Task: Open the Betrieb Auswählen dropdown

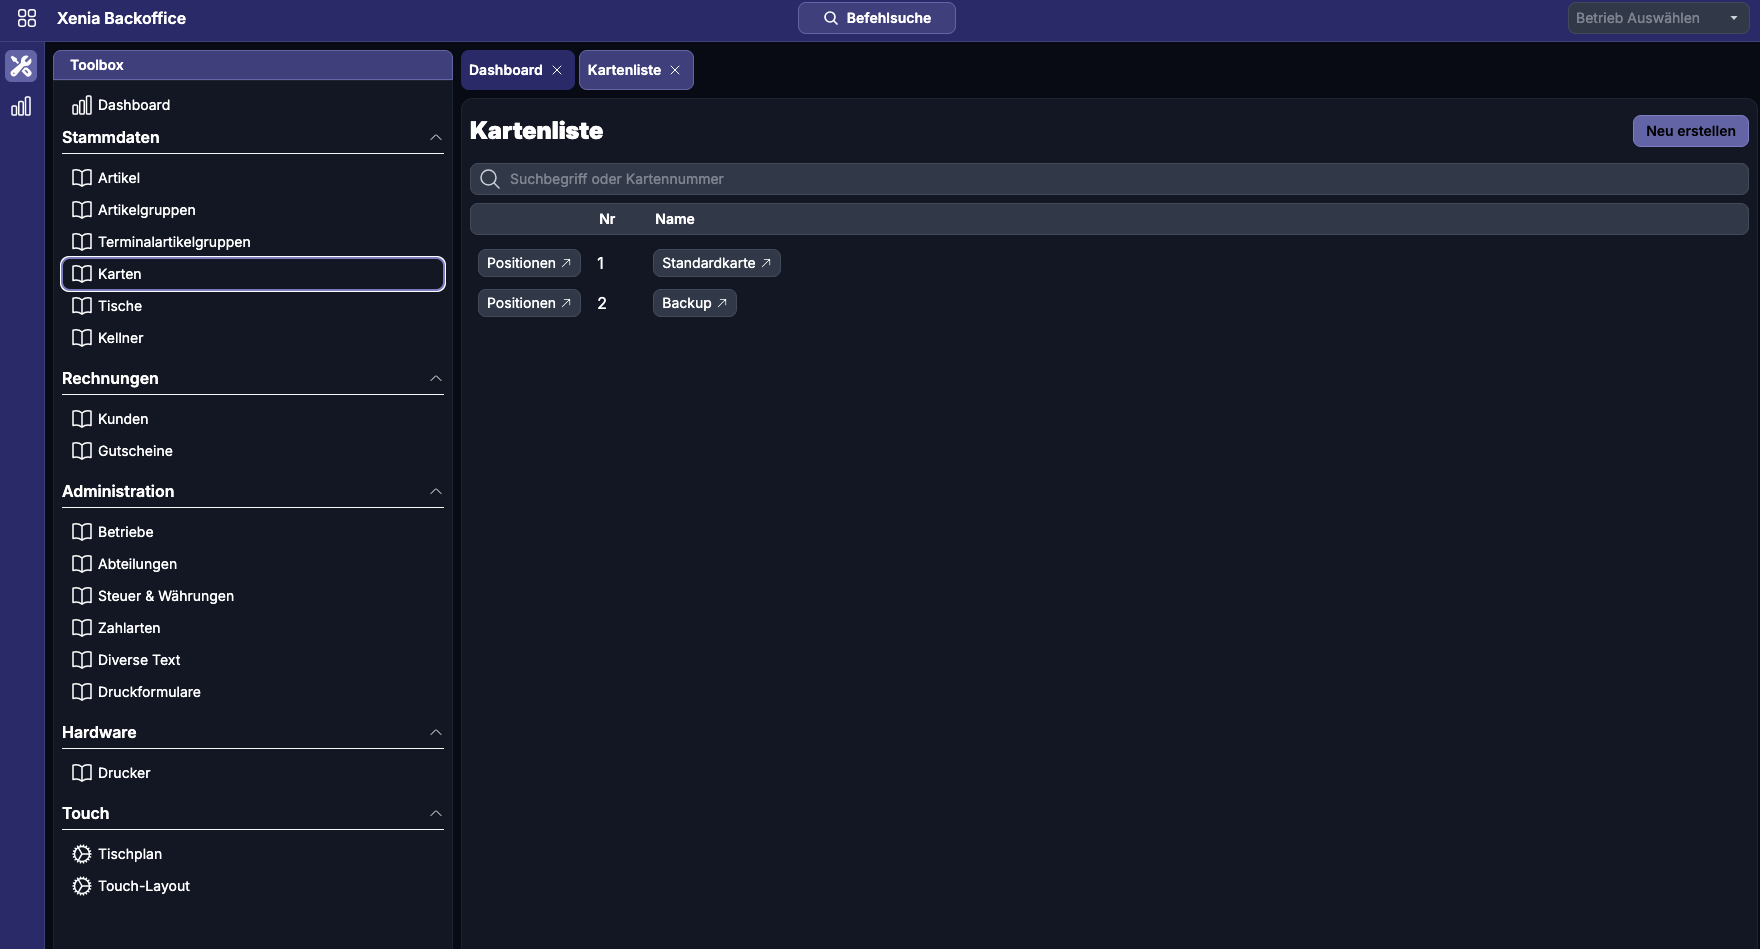Action: point(1657,18)
